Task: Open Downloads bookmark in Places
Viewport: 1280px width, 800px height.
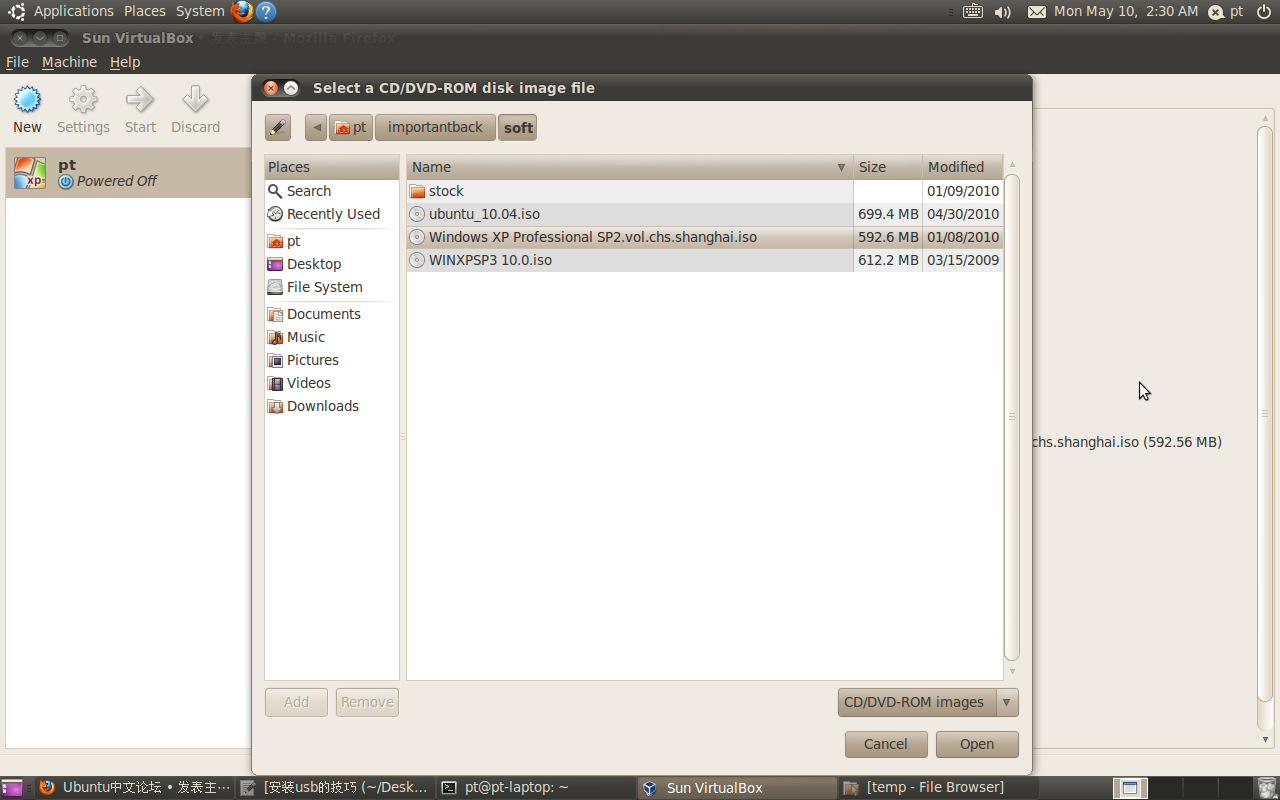Action: (x=332, y=406)
